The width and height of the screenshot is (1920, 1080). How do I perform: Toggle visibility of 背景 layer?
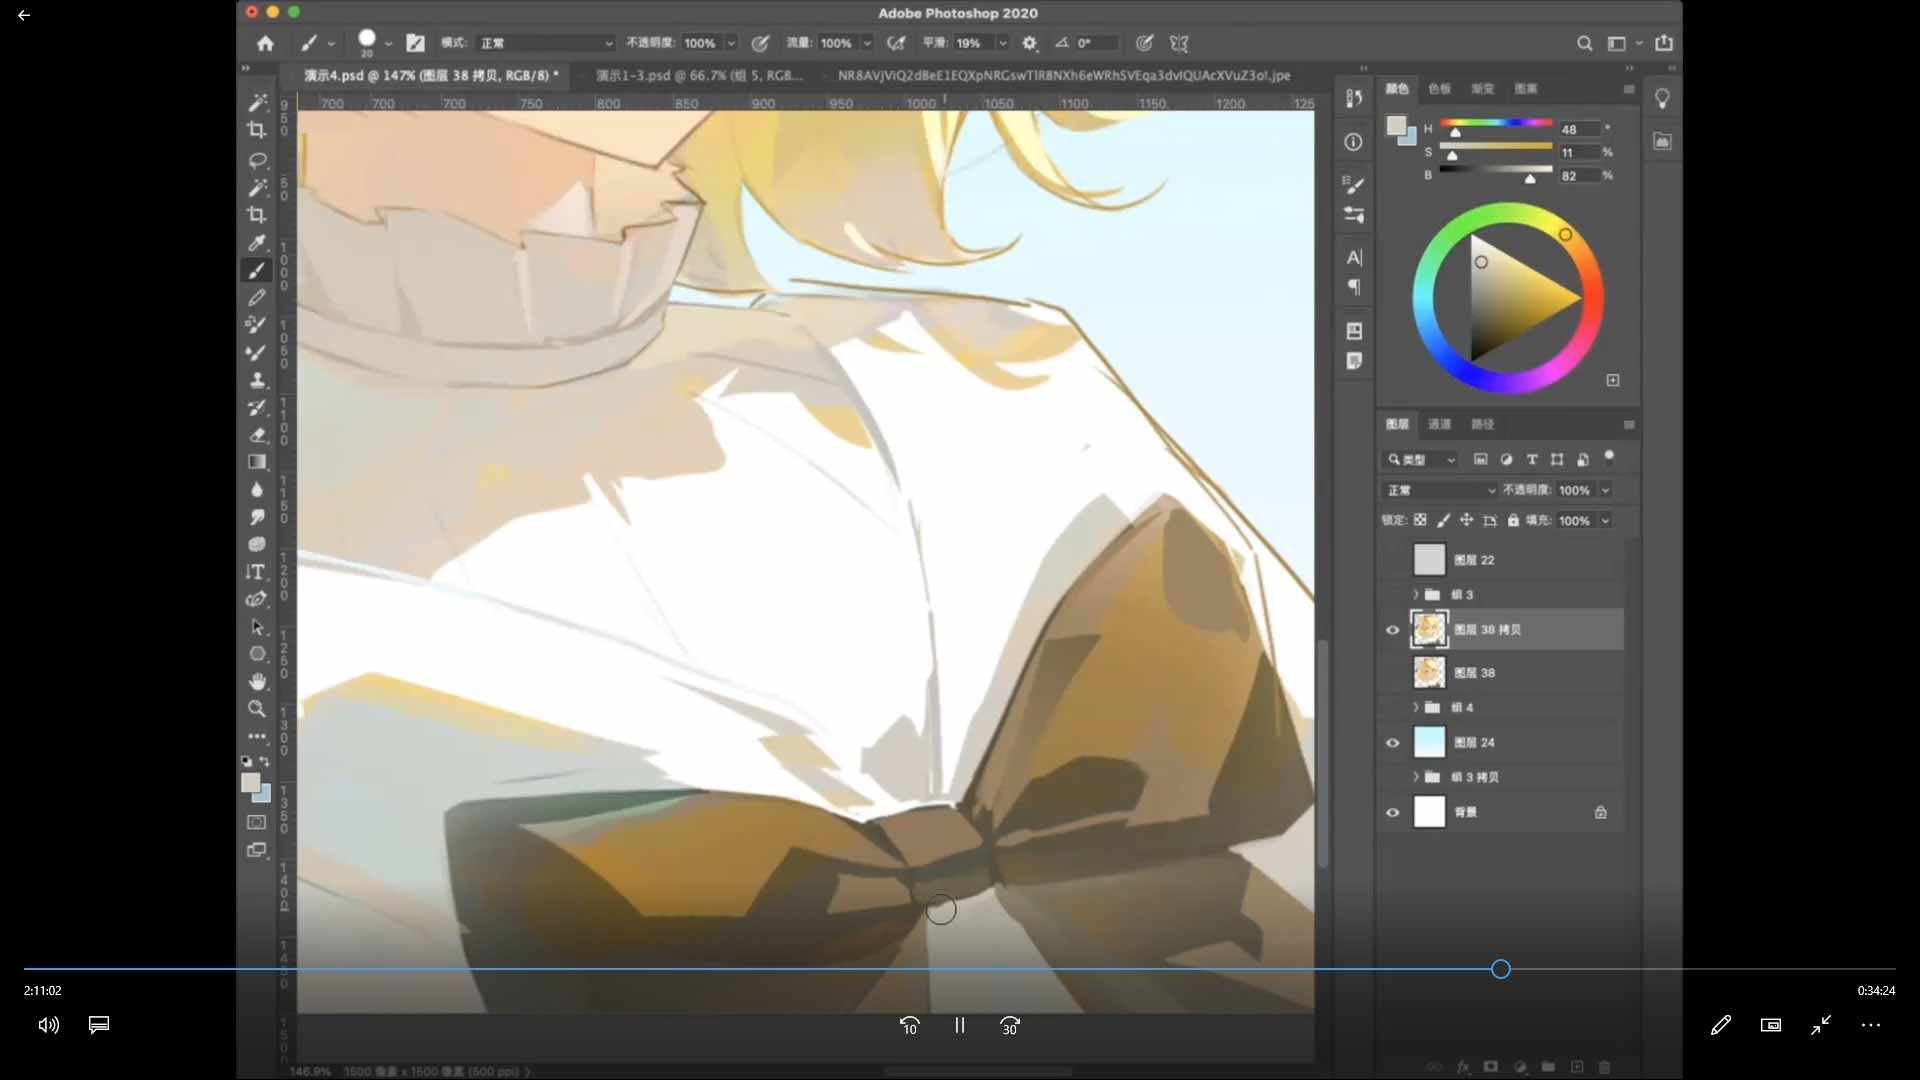click(x=1392, y=812)
